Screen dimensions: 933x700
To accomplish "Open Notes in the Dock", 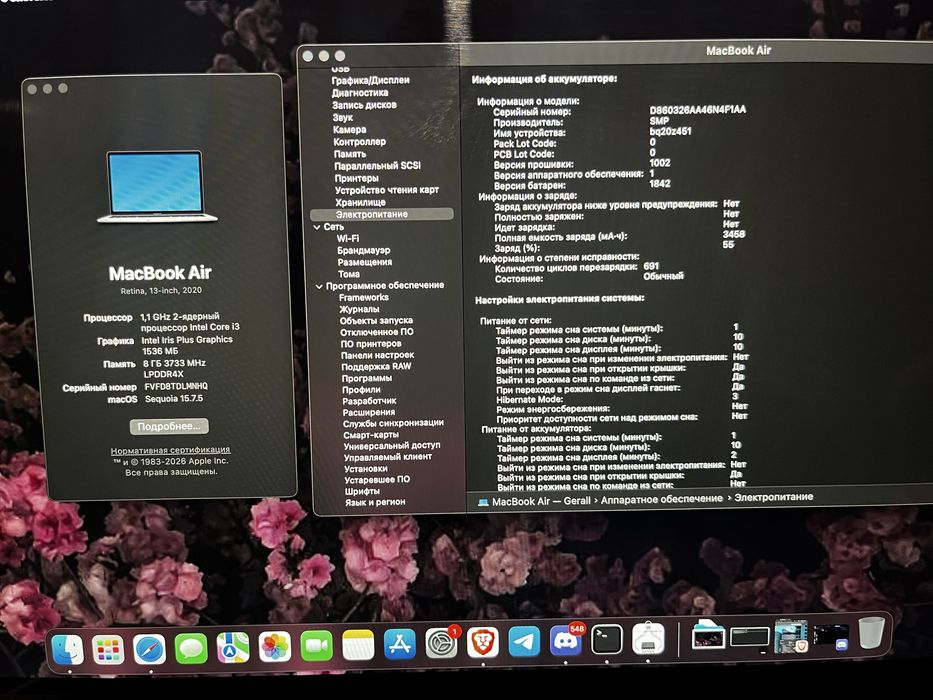I will tap(358, 645).
